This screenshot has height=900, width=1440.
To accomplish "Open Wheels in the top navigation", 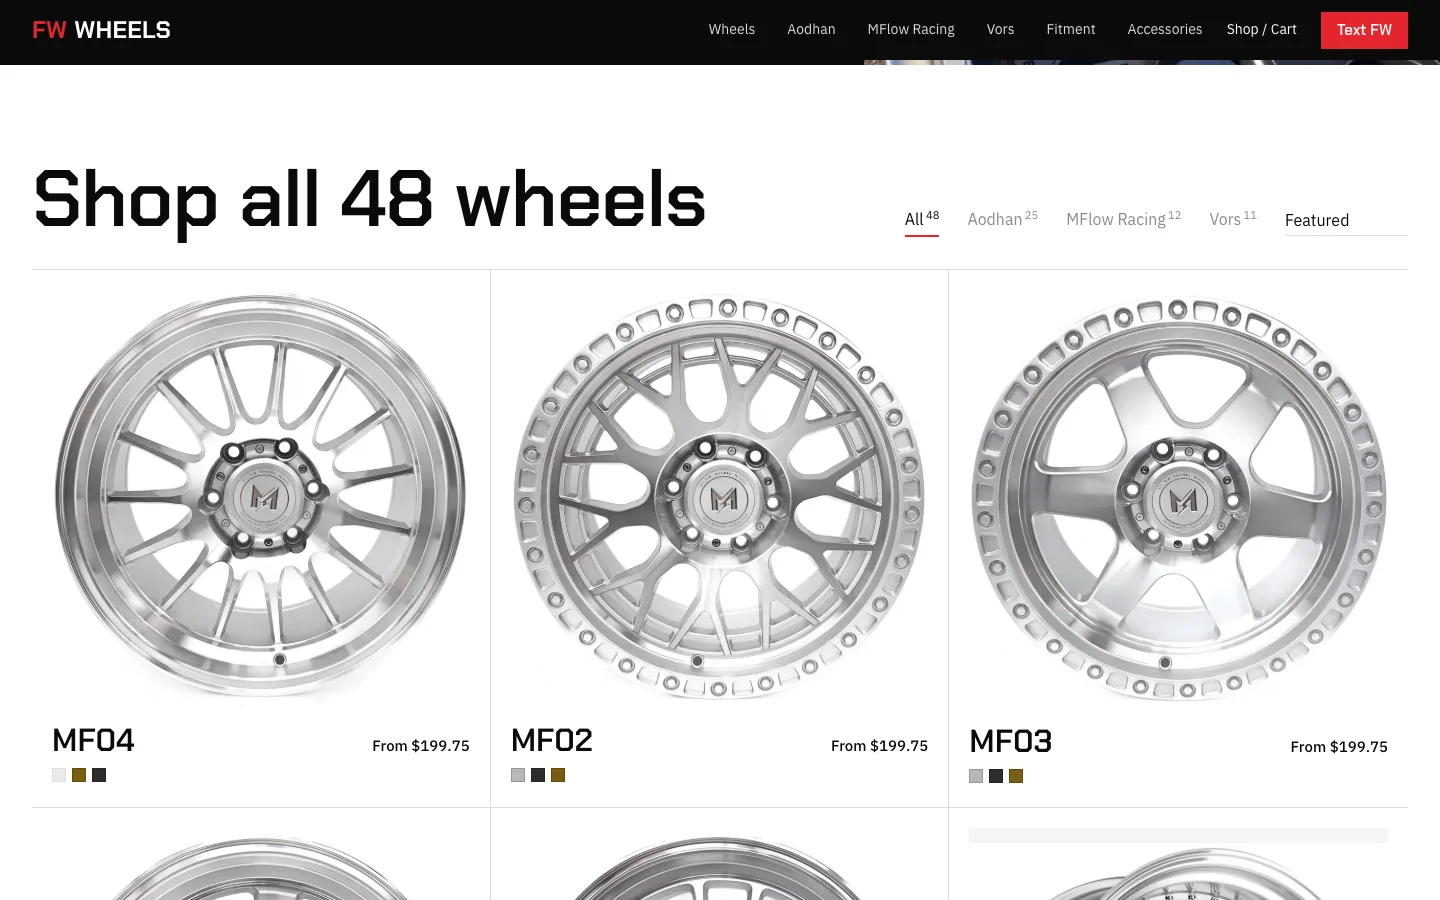I will point(732,30).
